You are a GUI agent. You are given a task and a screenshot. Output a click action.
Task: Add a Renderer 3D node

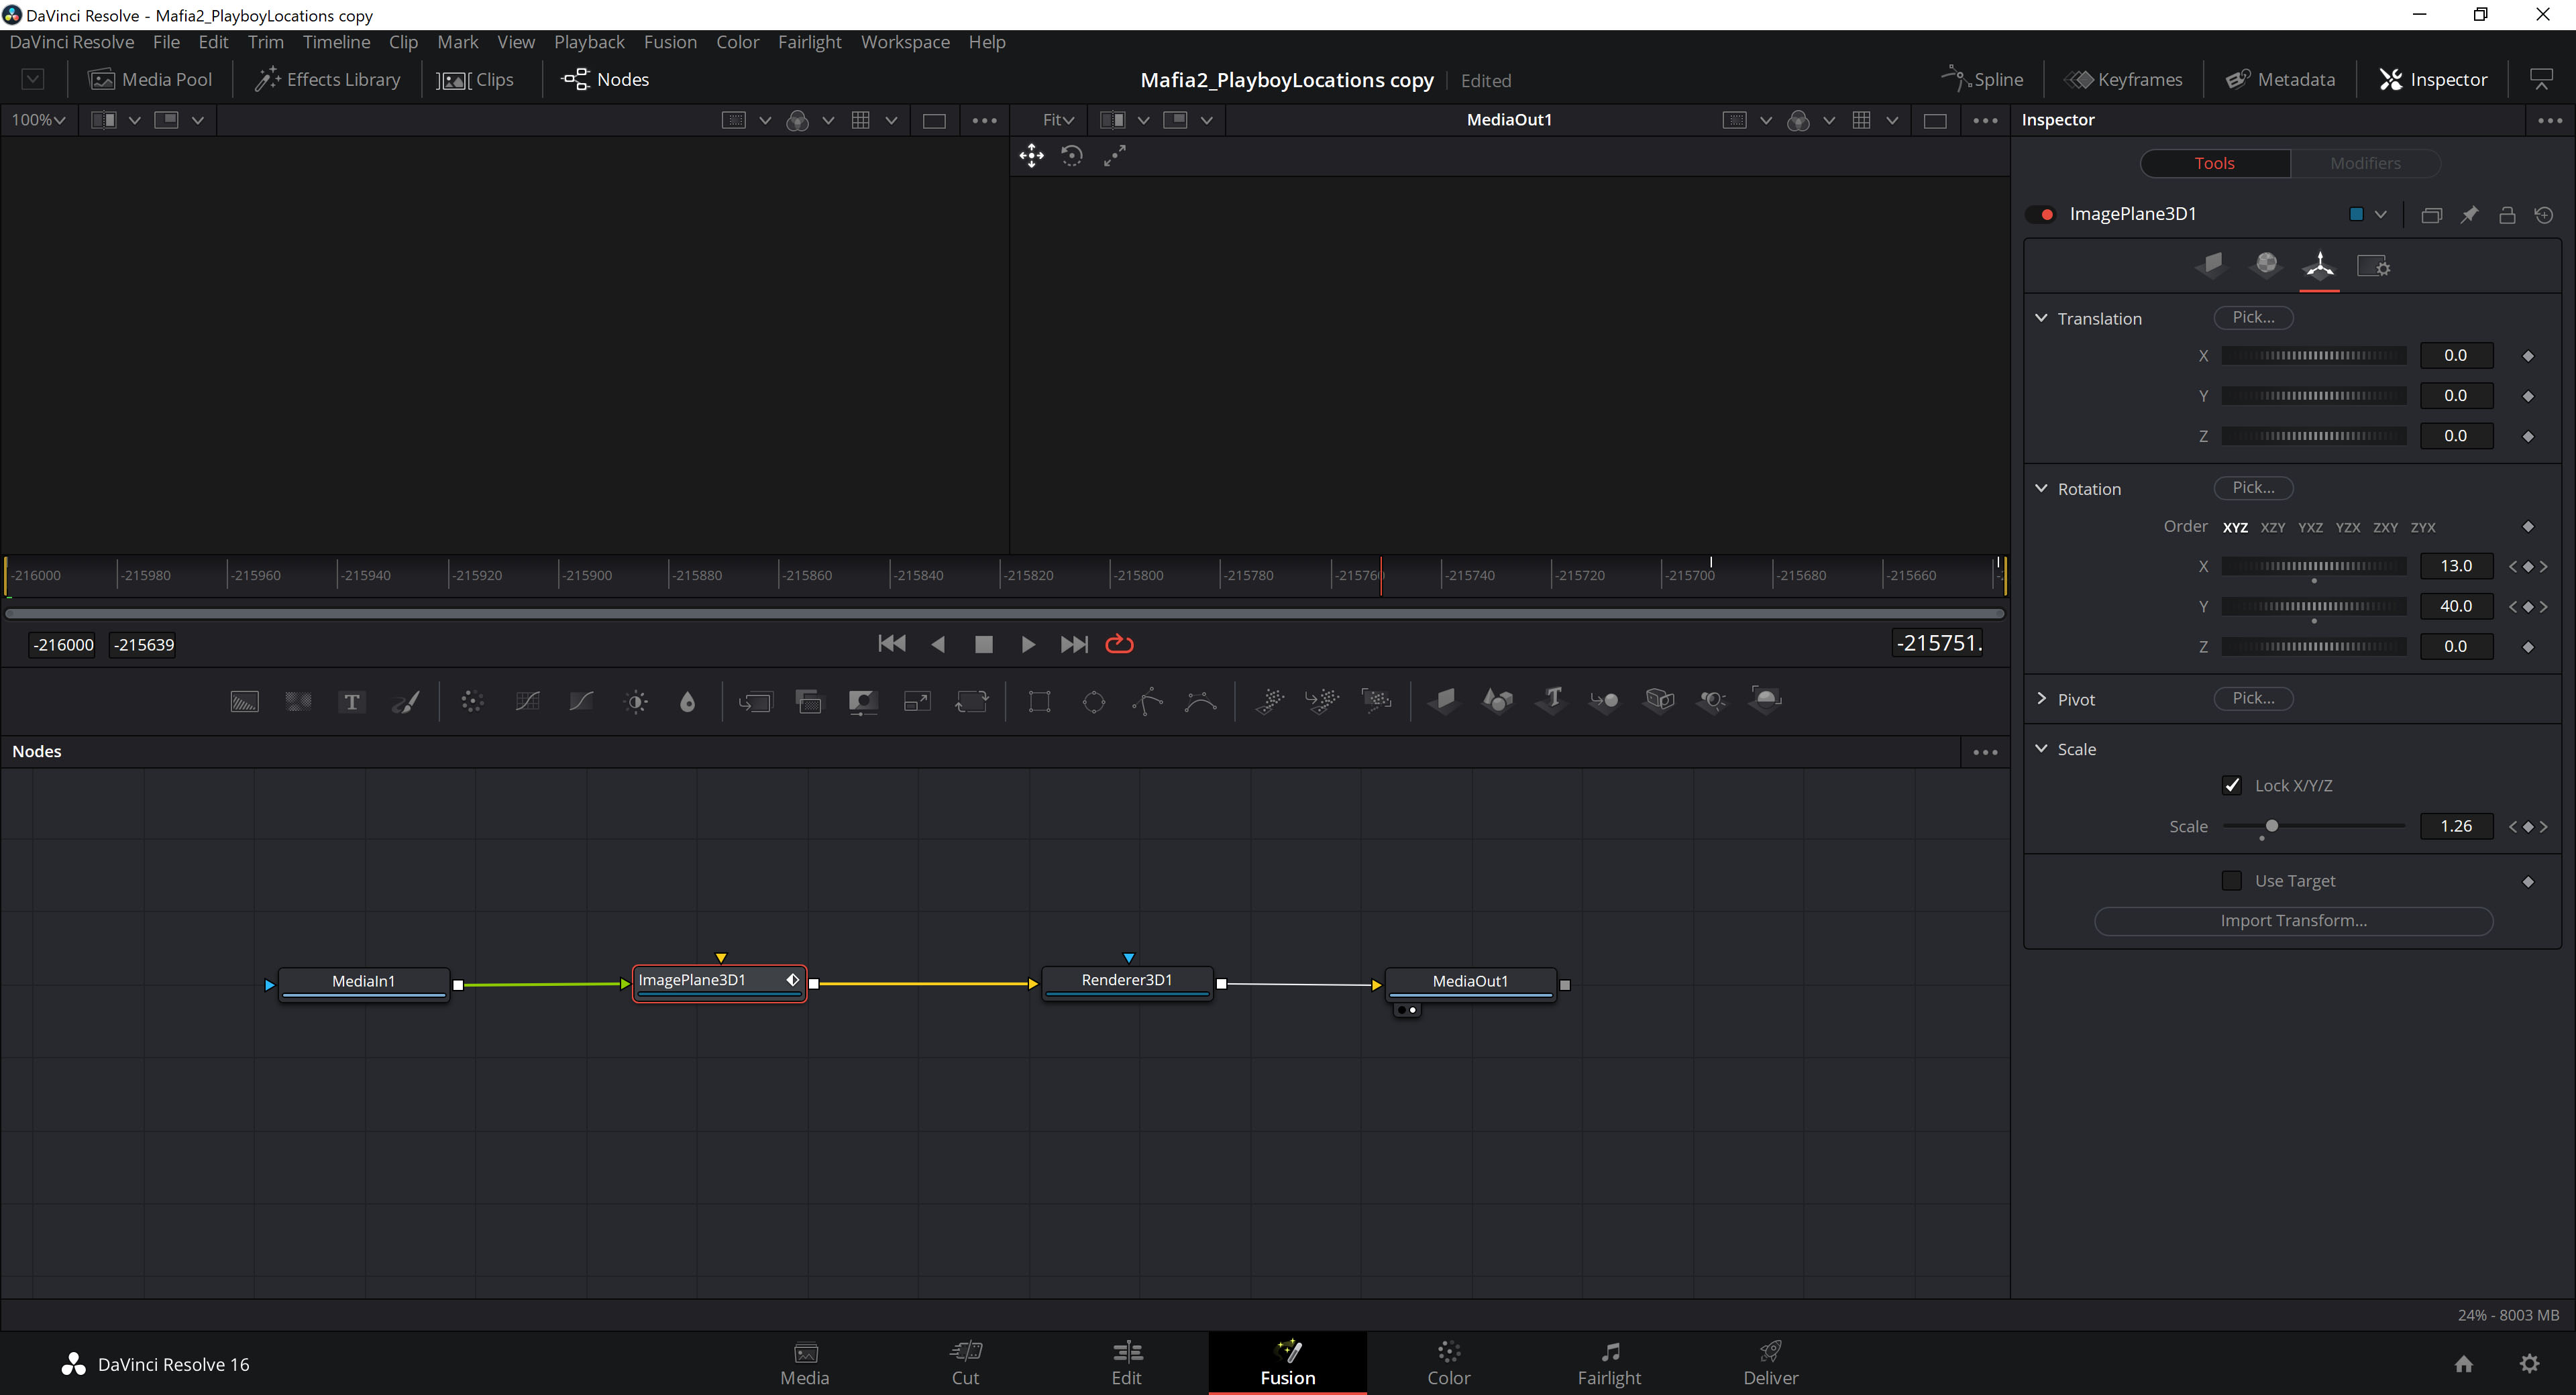click(x=1766, y=699)
